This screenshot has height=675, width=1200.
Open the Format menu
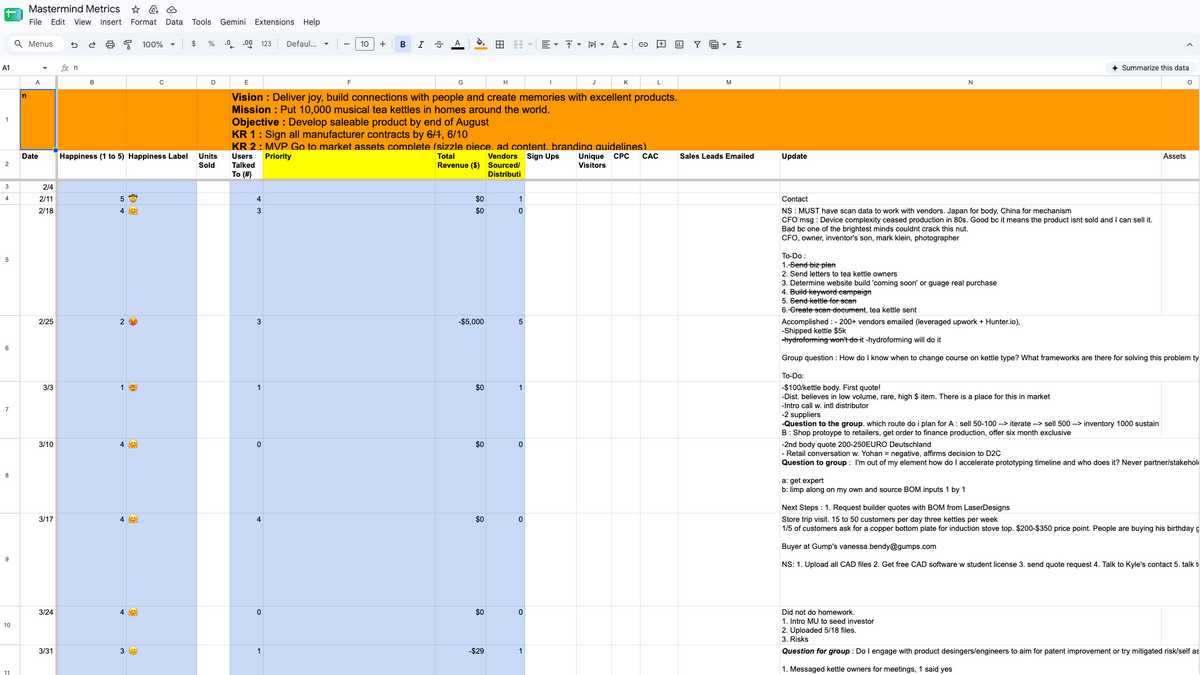coord(143,22)
